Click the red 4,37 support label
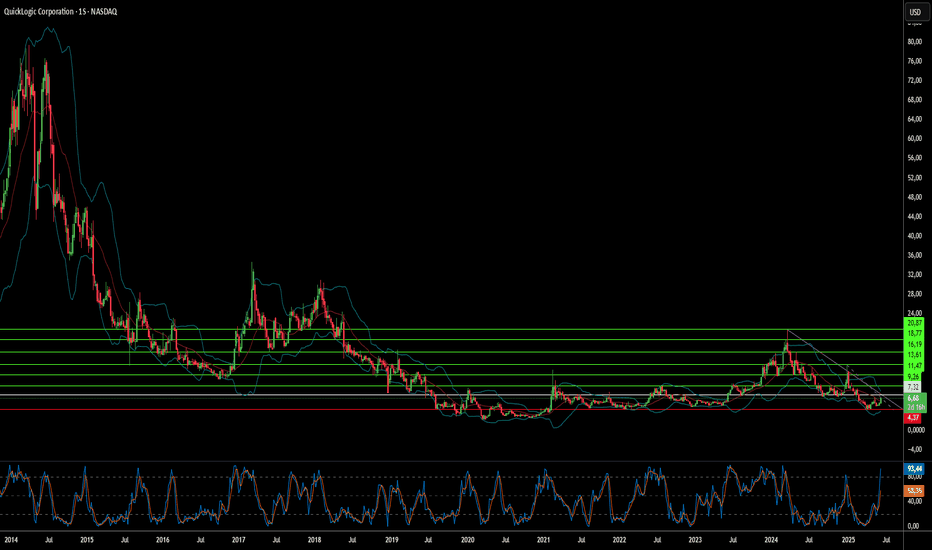 (x=913, y=418)
